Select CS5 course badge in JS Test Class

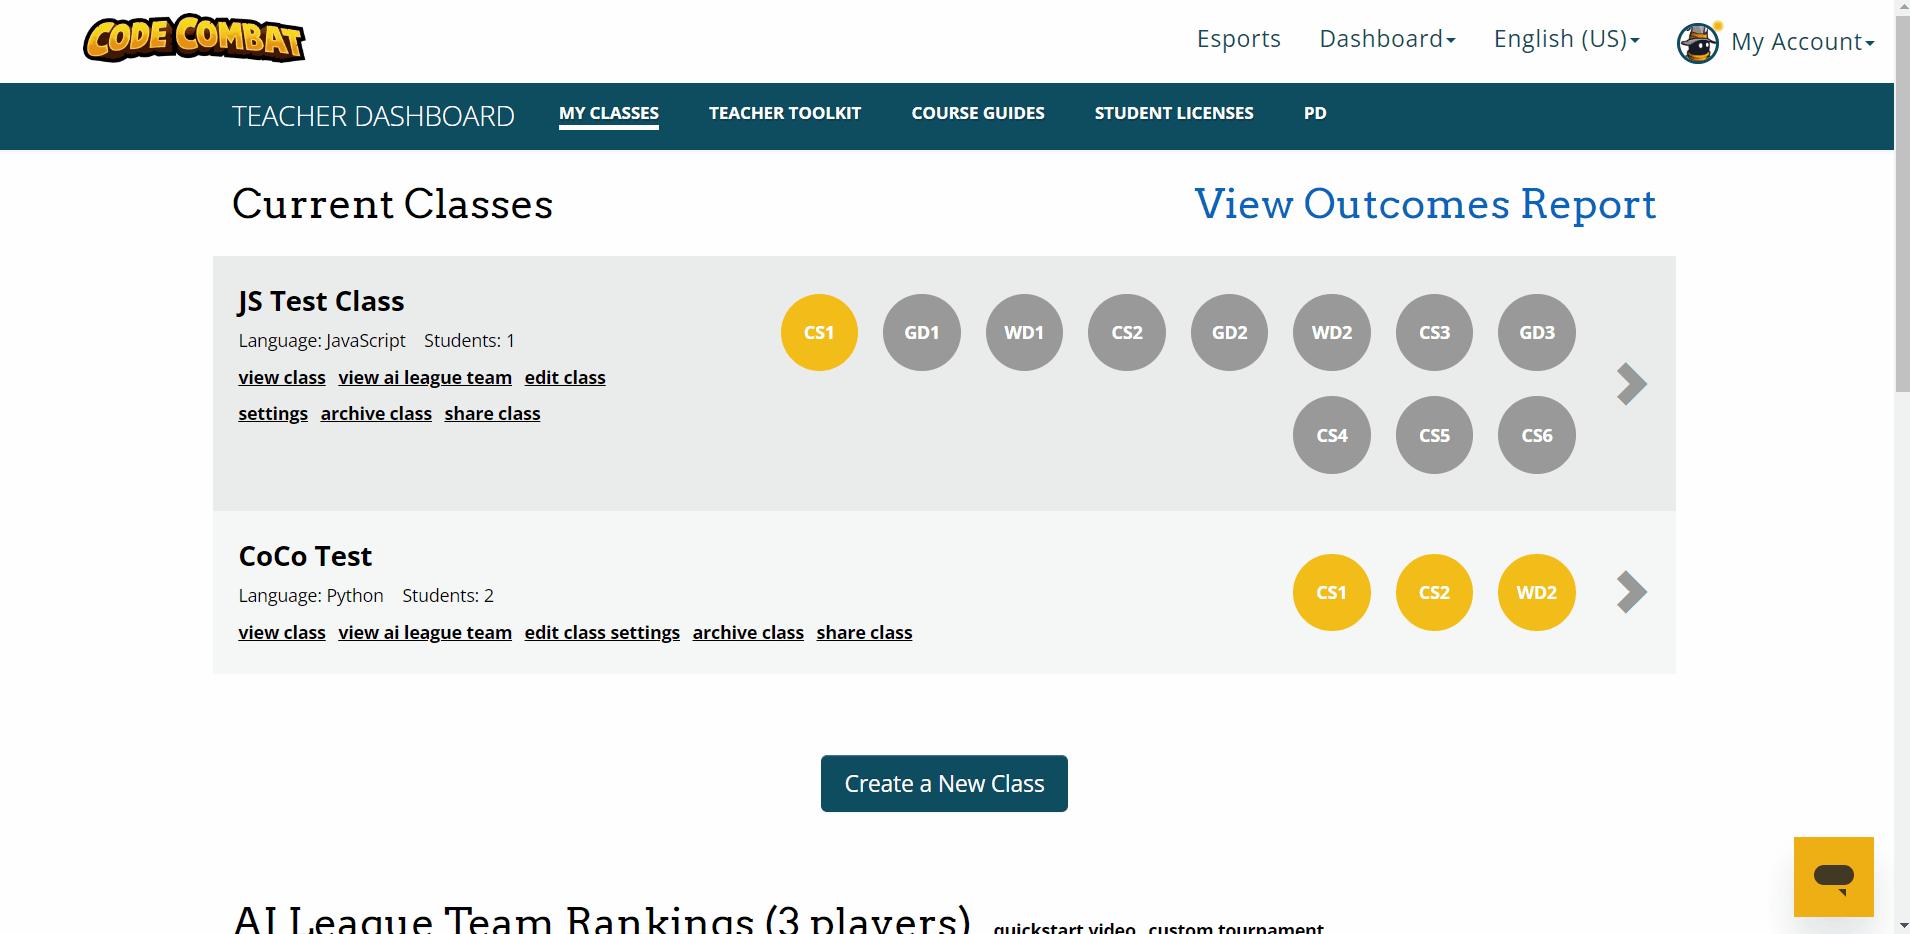tap(1434, 435)
